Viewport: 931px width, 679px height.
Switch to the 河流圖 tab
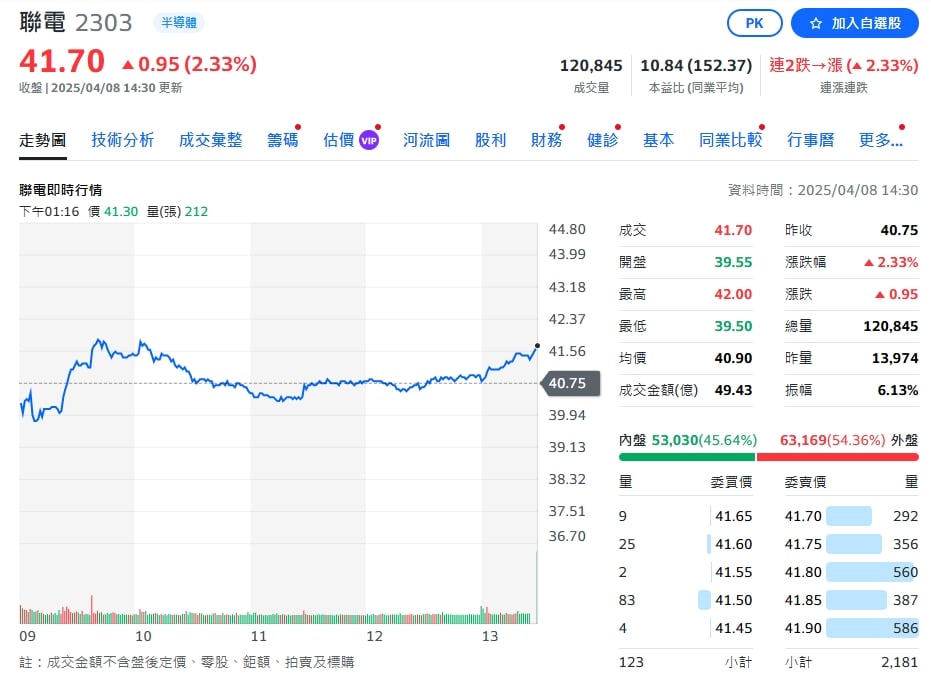coord(425,141)
